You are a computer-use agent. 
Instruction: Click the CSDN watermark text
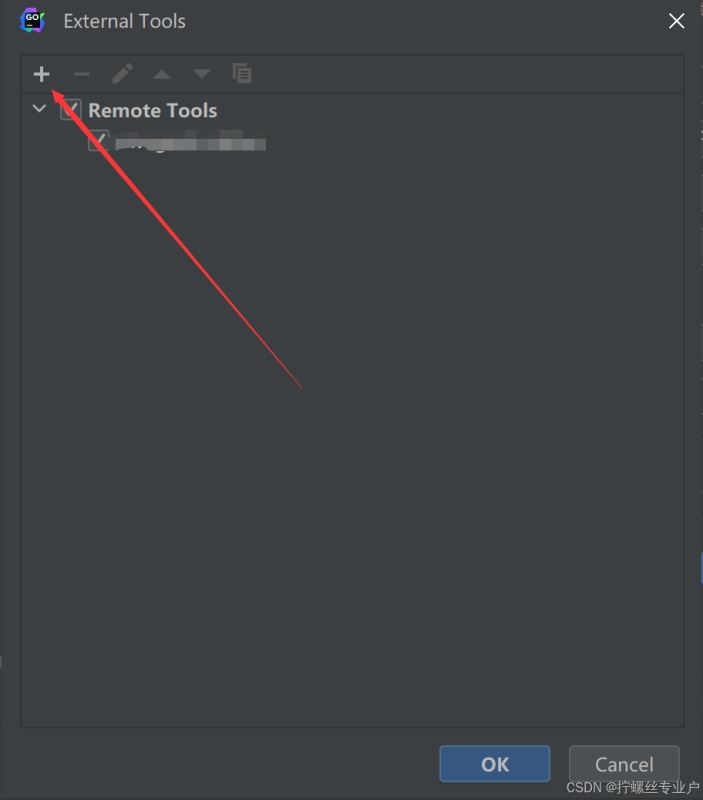633,787
